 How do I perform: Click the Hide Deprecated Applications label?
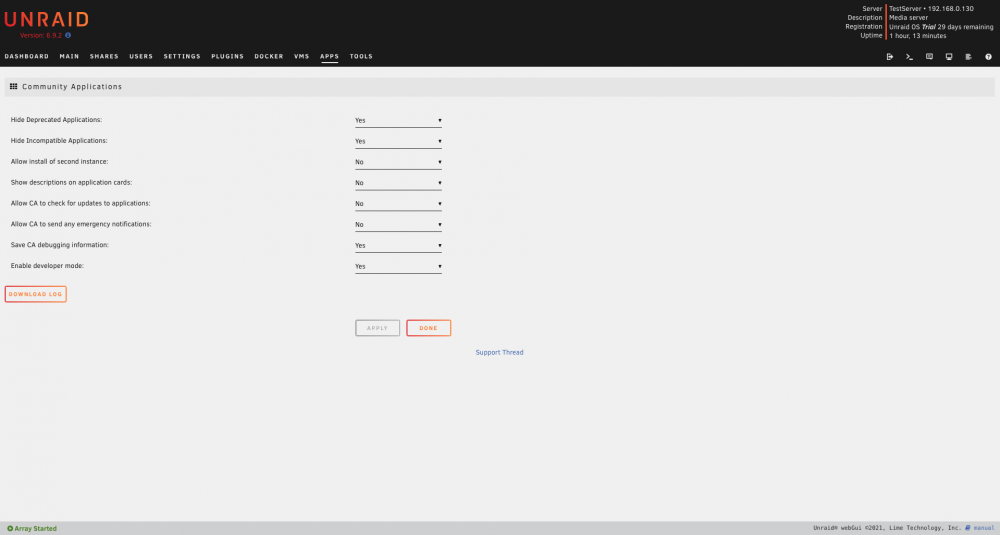(56, 120)
